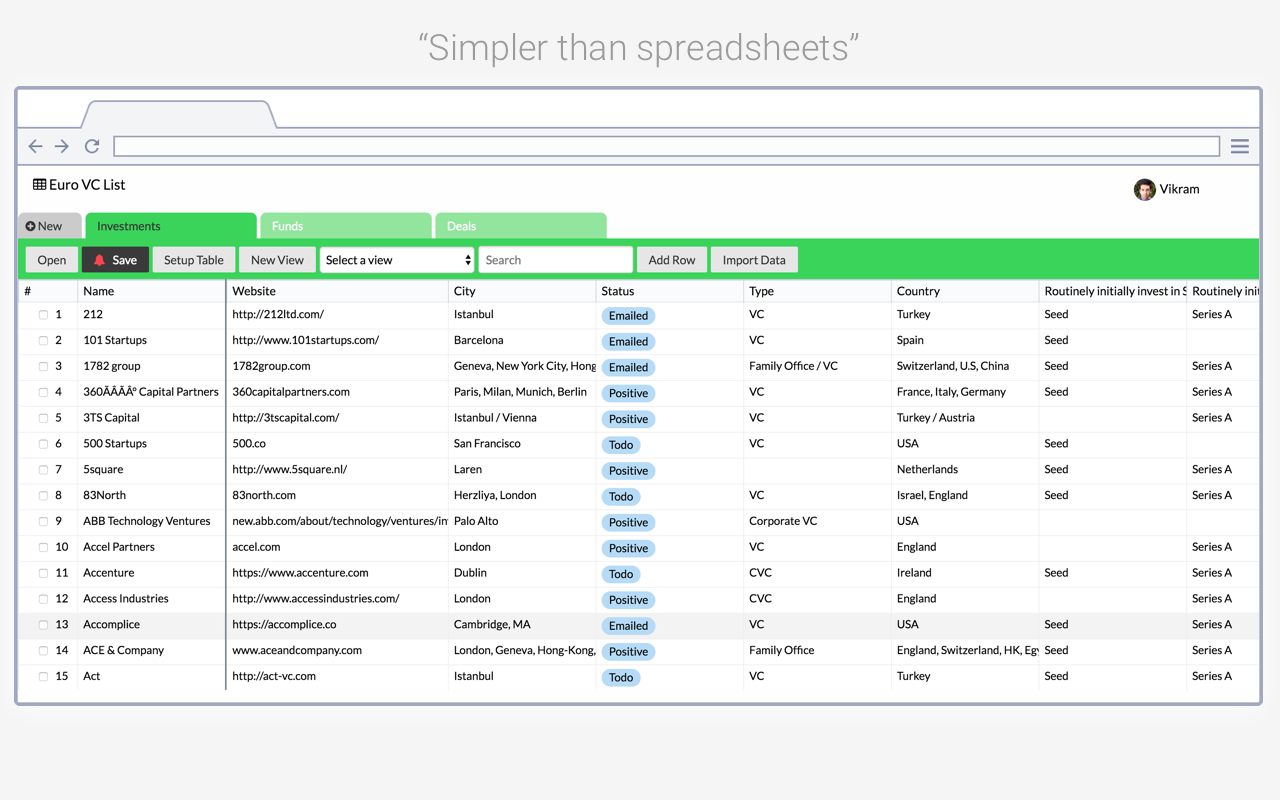1280x800 pixels.
Task: Select the checkbox for 1782 group row
Action: [43, 367]
